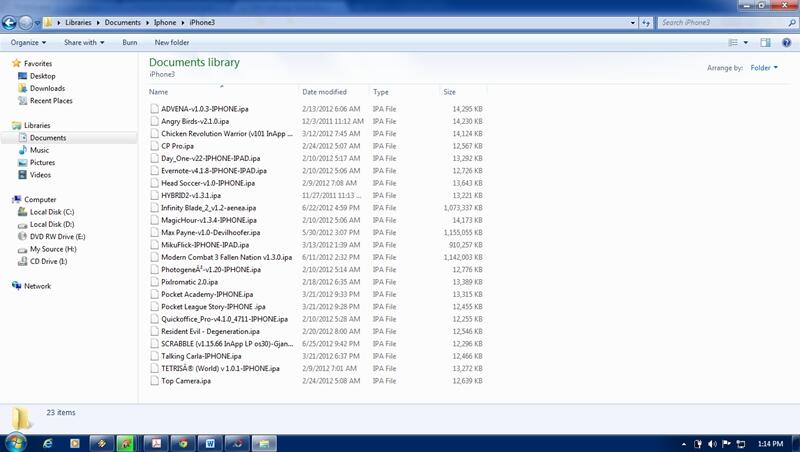Open DVD RW Drive (E:)
Image resolution: width=800 pixels, height=452 pixels.
coord(58,237)
